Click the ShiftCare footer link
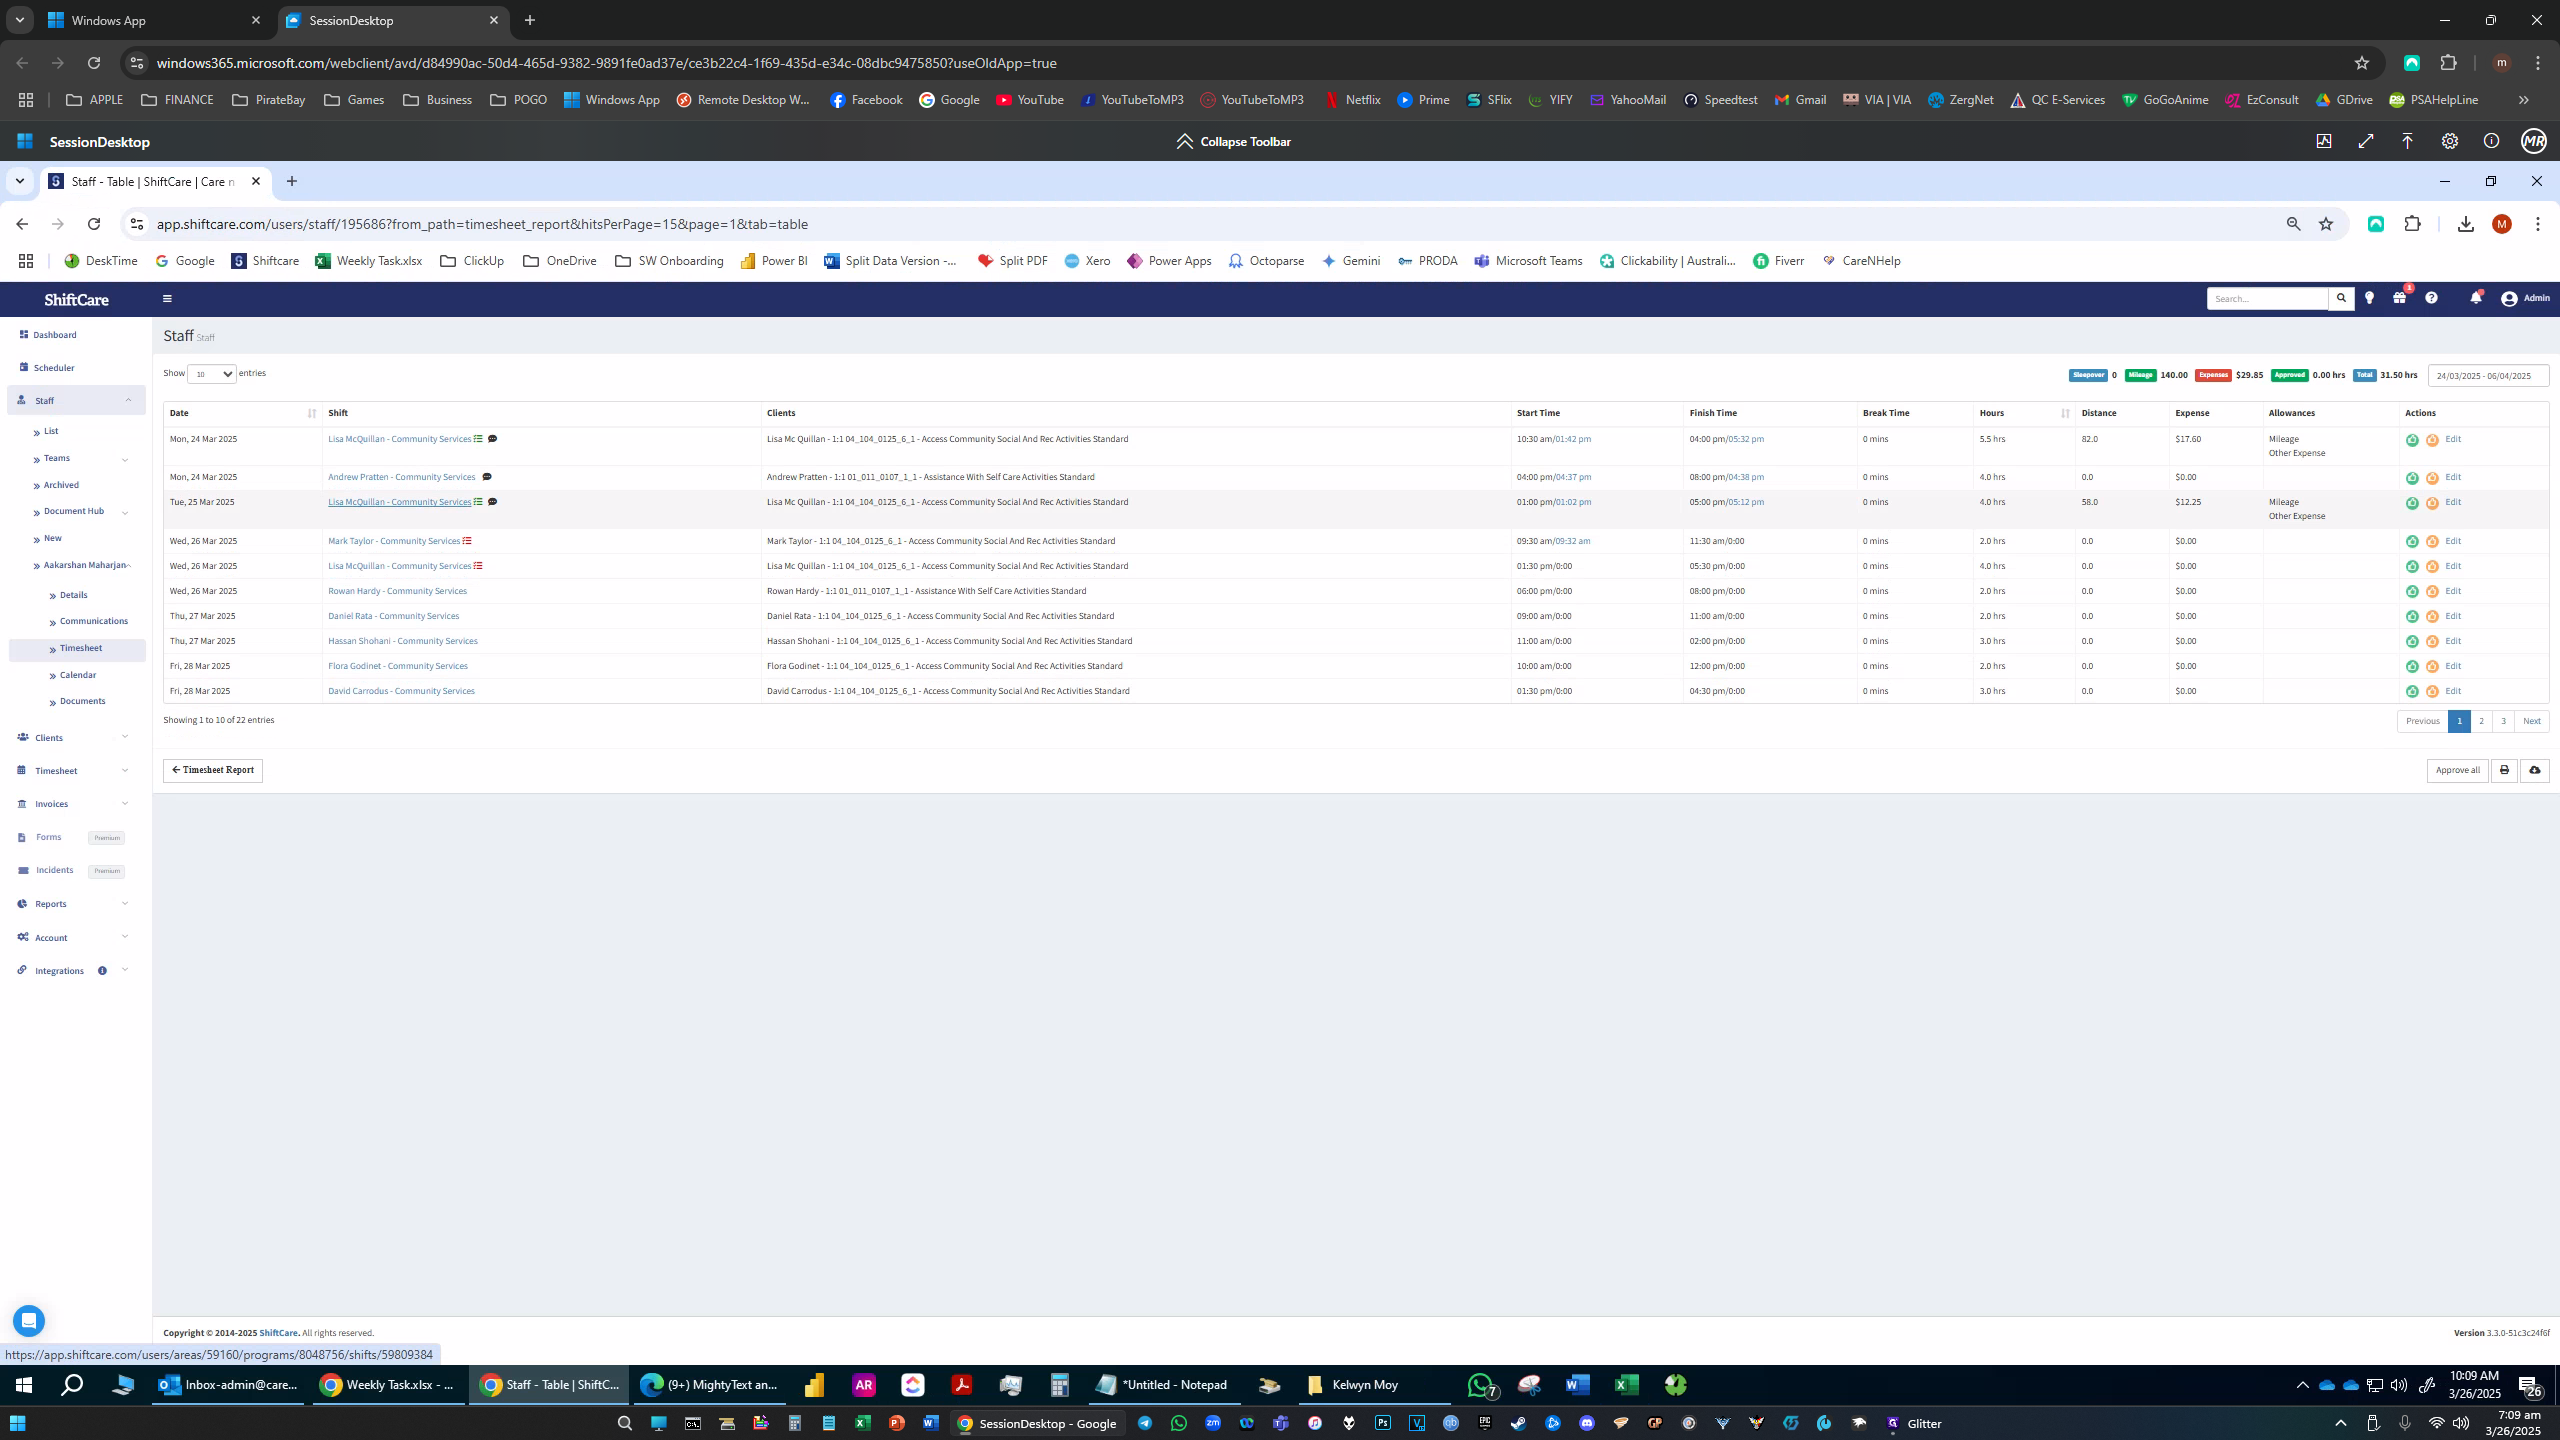Viewport: 2560px width, 1440px height. pos(278,1333)
